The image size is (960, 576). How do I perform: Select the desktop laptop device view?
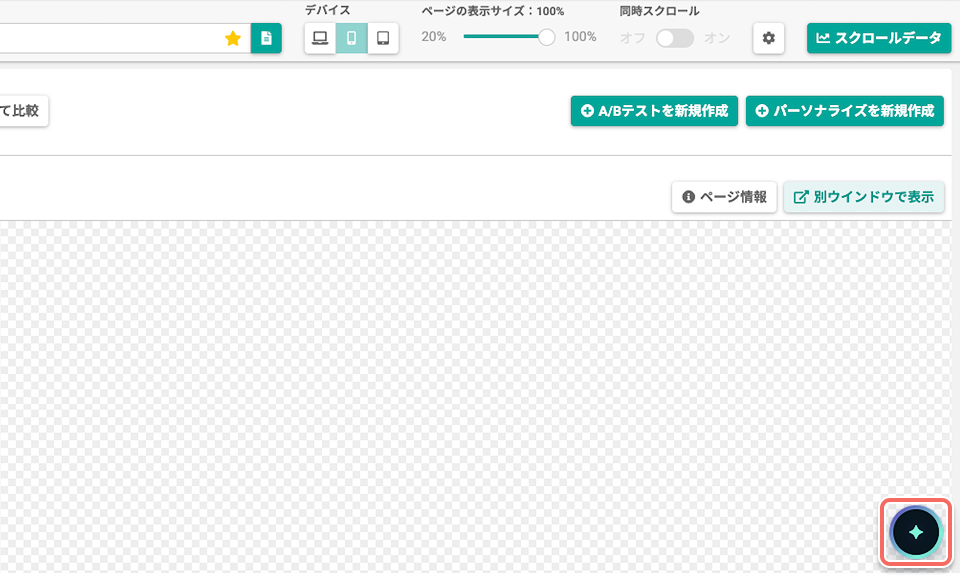(x=320, y=38)
